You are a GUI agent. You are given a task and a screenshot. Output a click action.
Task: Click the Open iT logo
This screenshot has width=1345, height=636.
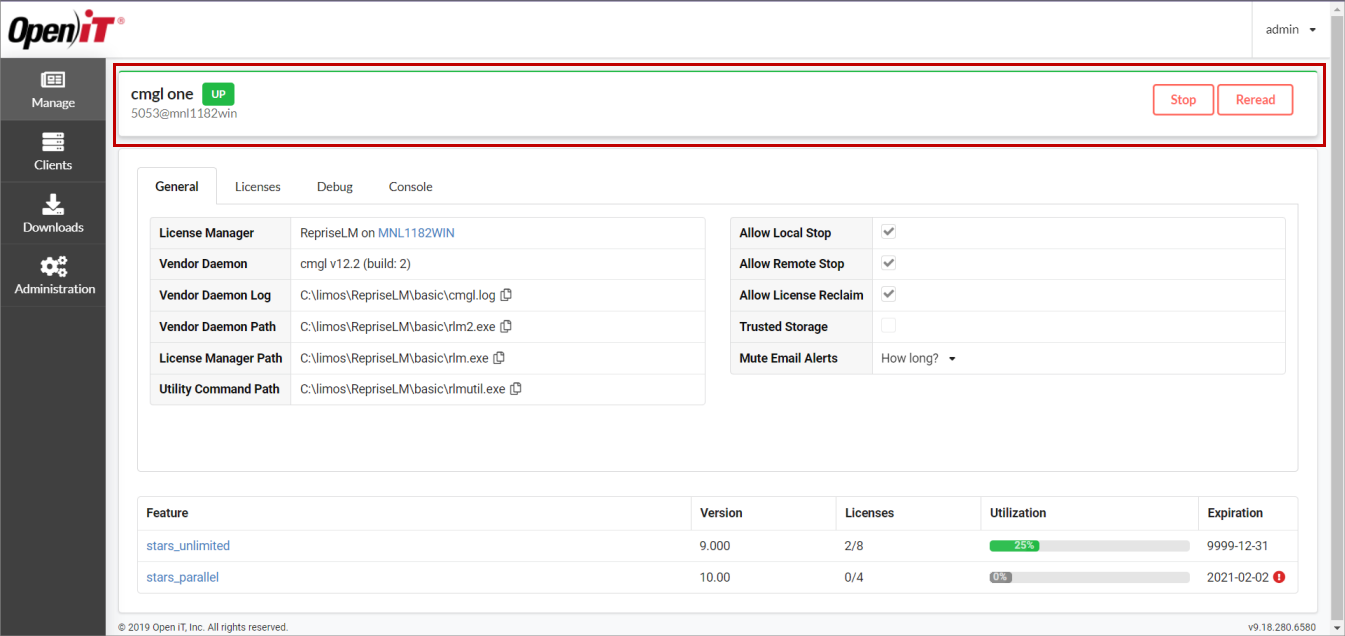(66, 30)
